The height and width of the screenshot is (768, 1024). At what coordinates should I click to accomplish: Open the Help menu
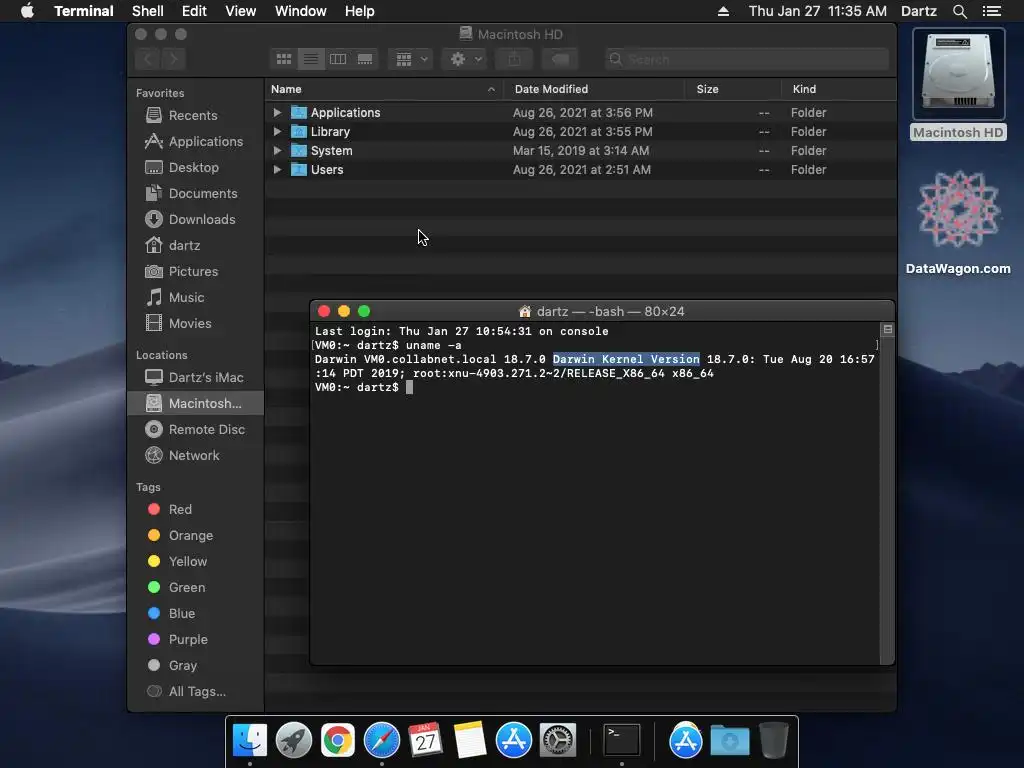point(359,11)
